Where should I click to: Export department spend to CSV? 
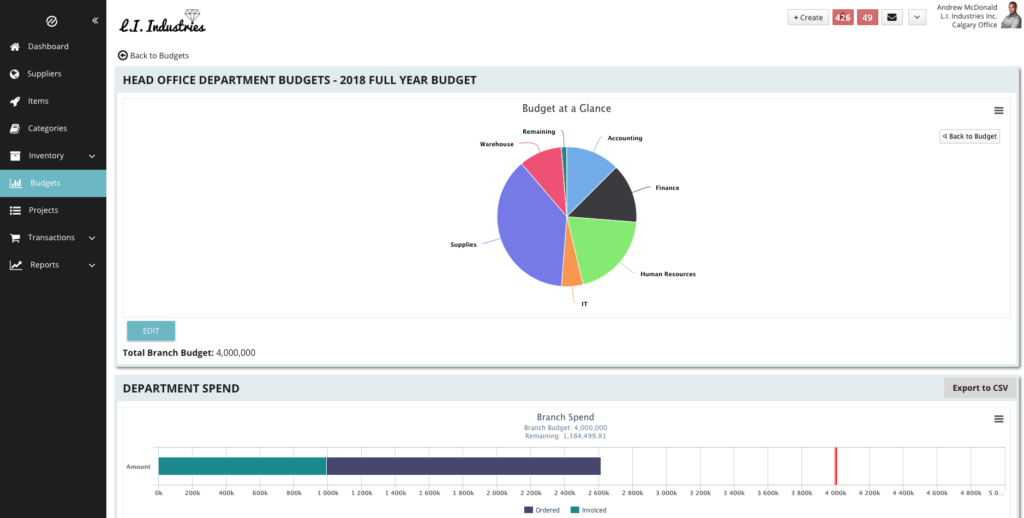coord(980,388)
